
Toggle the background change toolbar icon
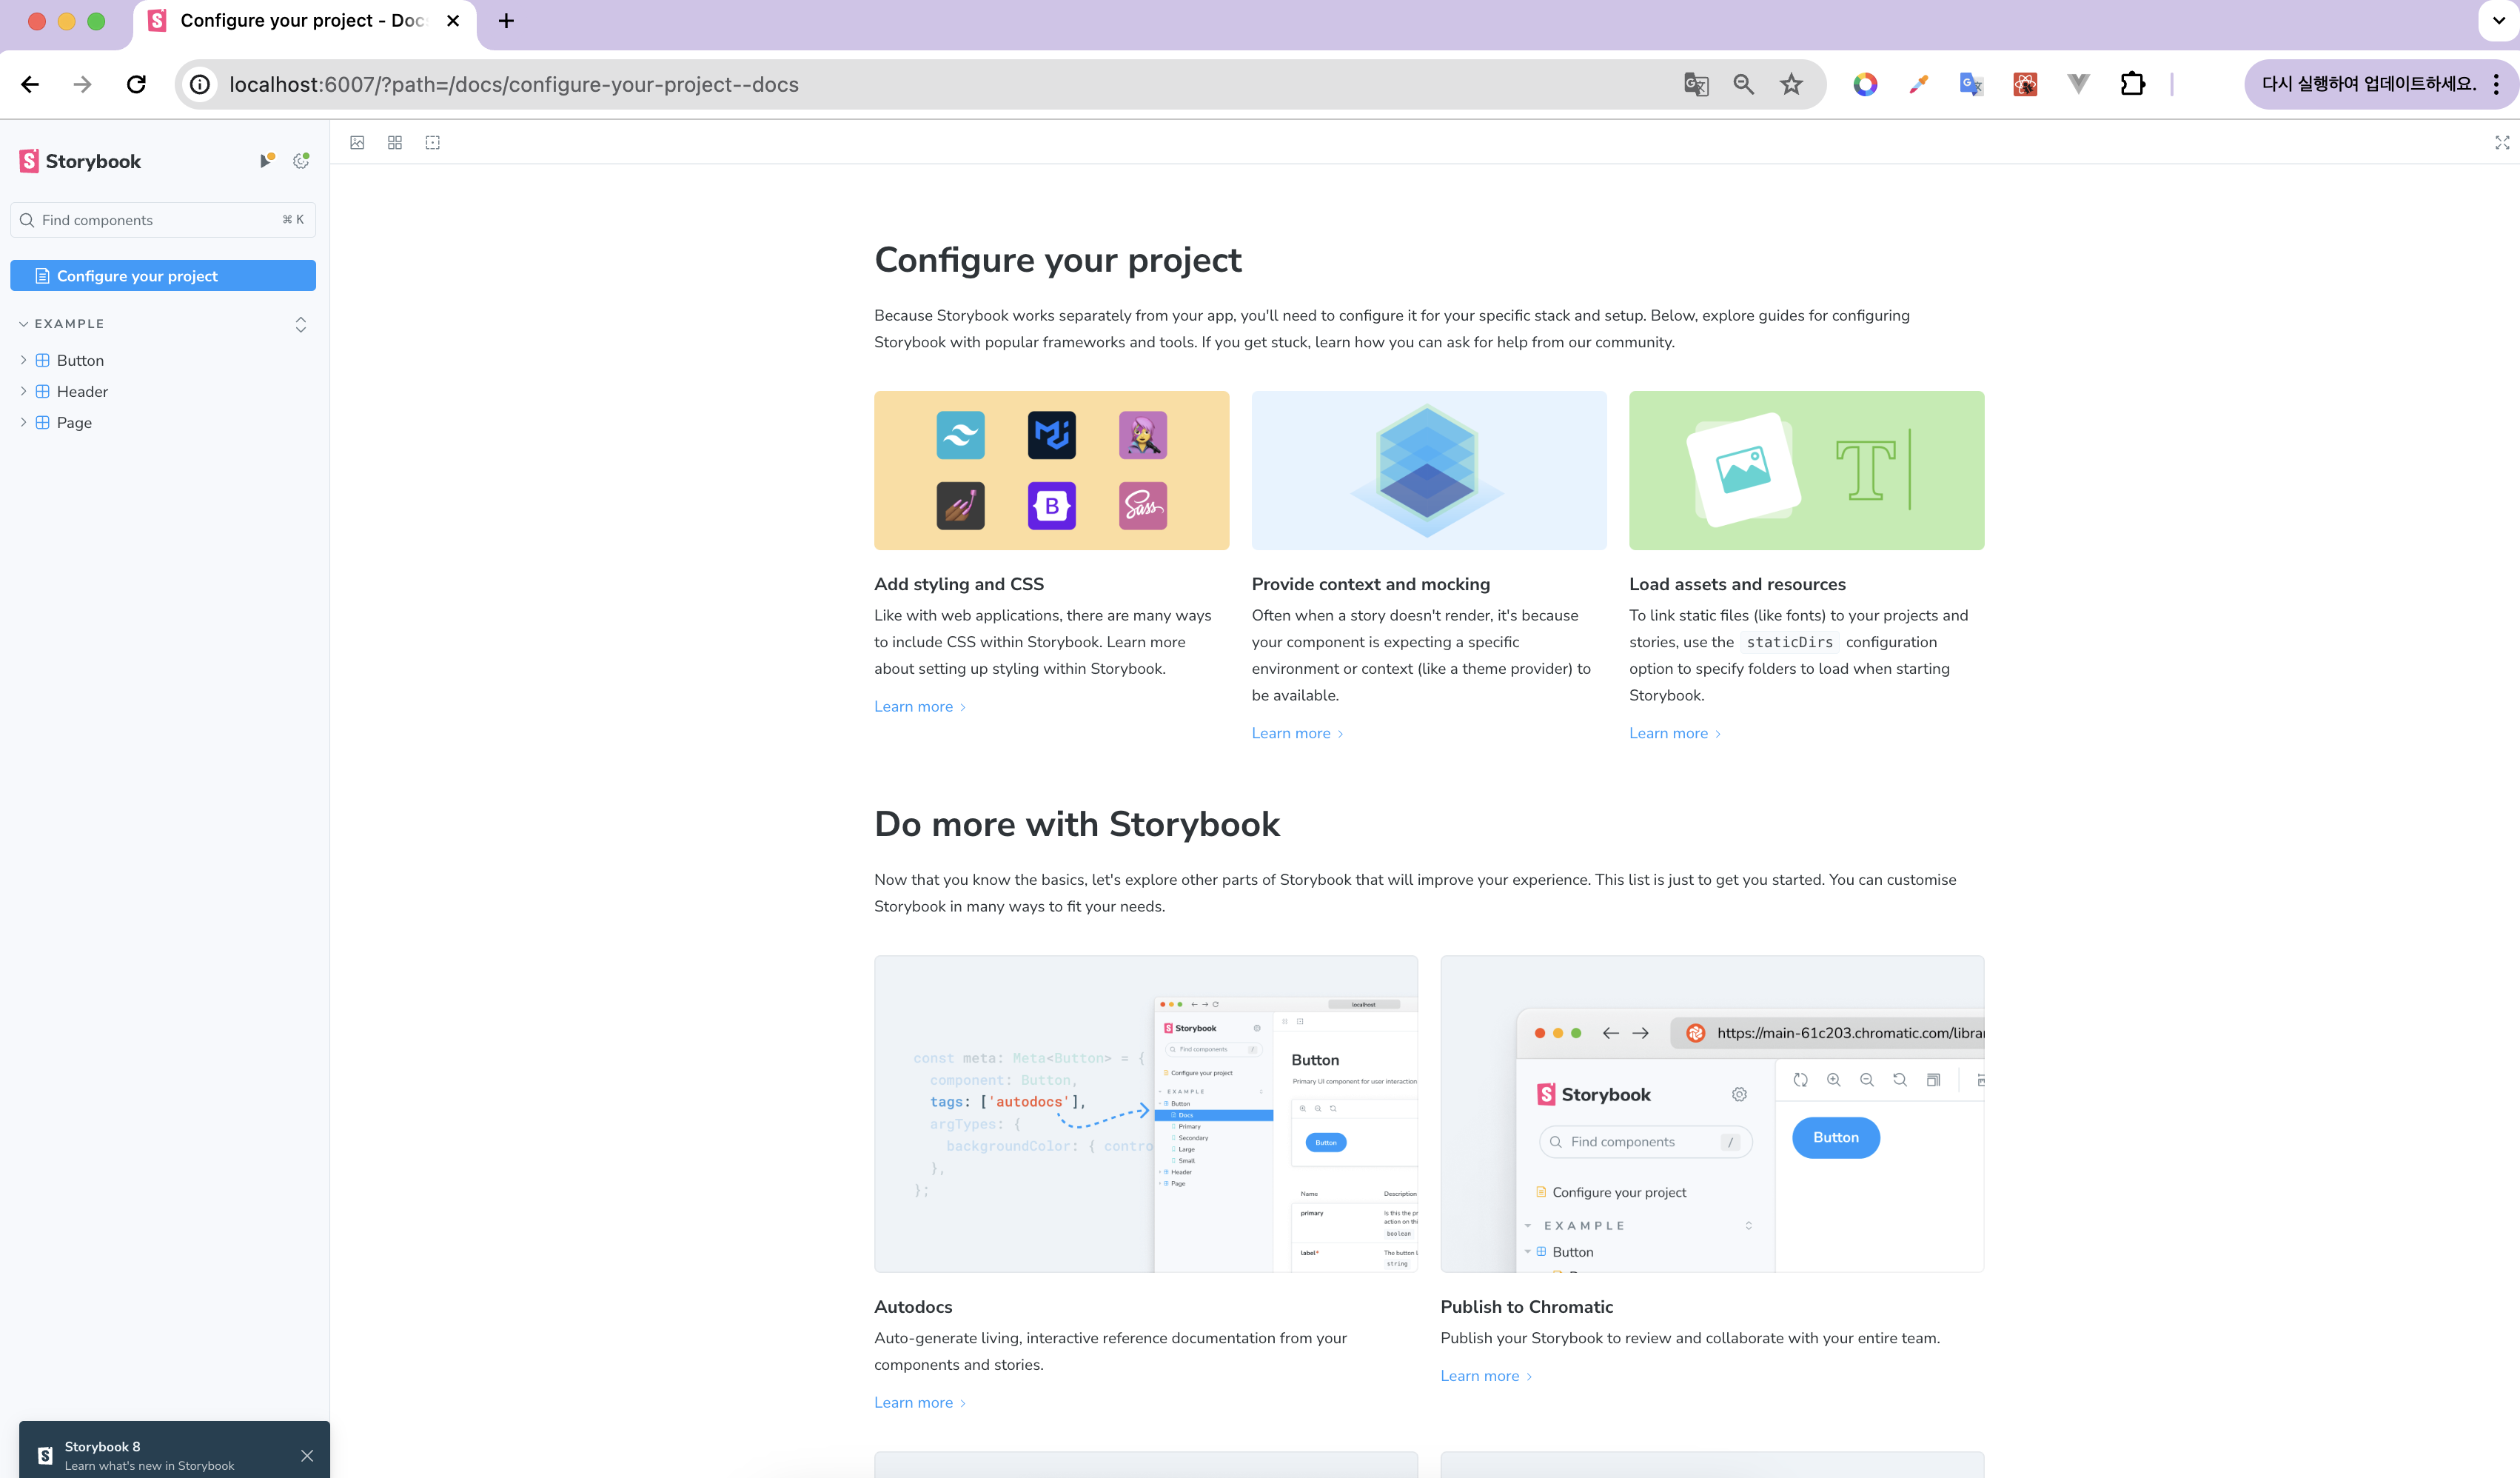pyautogui.click(x=357, y=143)
